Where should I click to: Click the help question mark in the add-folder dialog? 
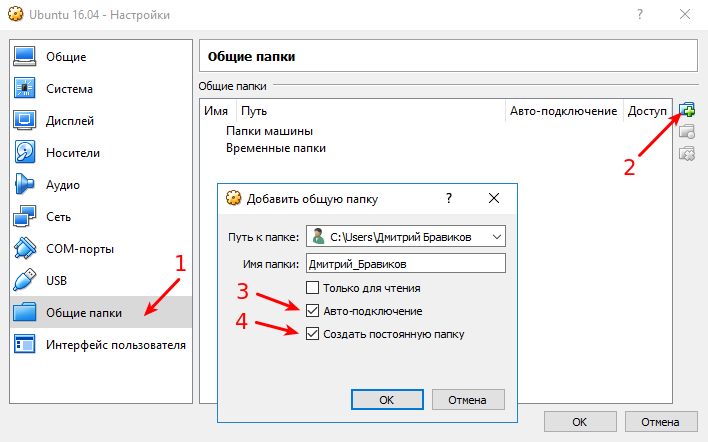449,198
